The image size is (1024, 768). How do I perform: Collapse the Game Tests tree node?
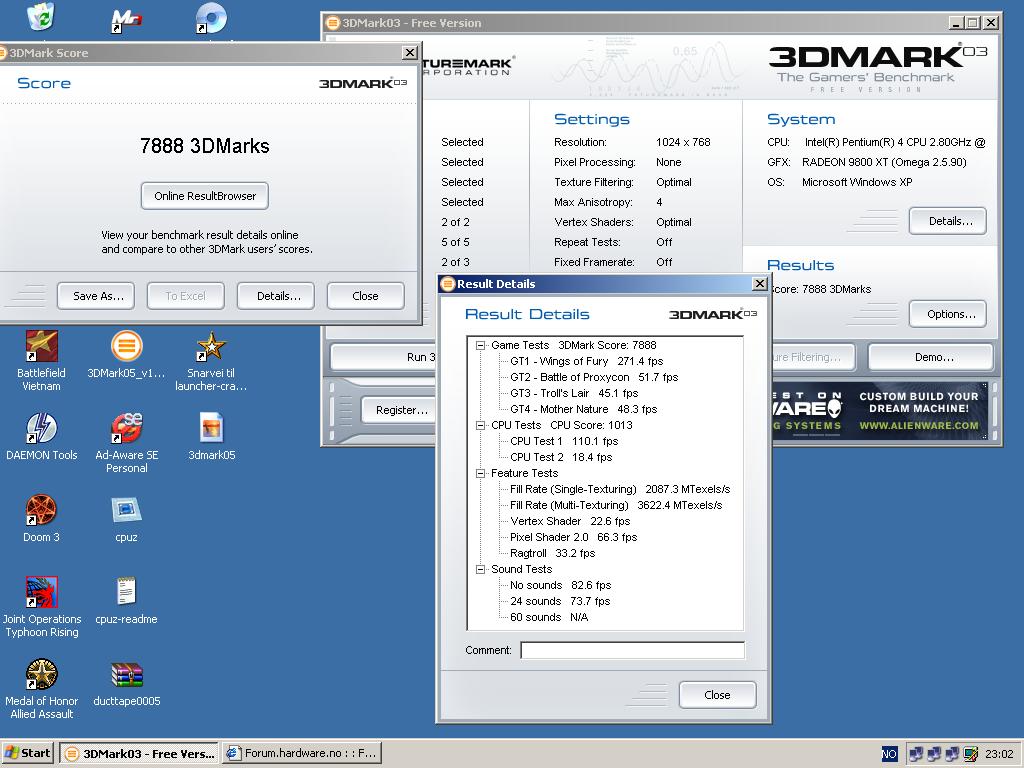(x=481, y=345)
